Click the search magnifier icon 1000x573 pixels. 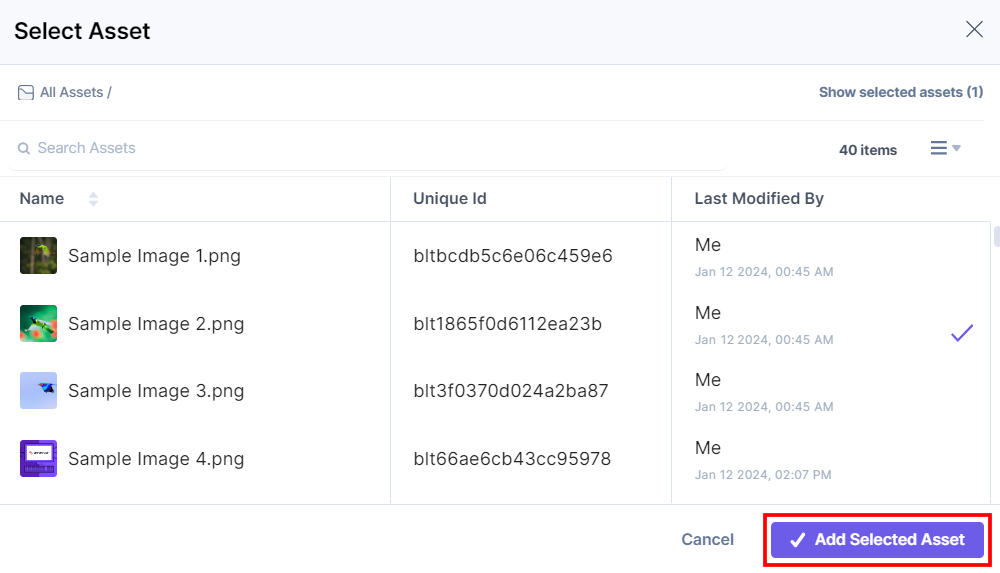click(24, 149)
